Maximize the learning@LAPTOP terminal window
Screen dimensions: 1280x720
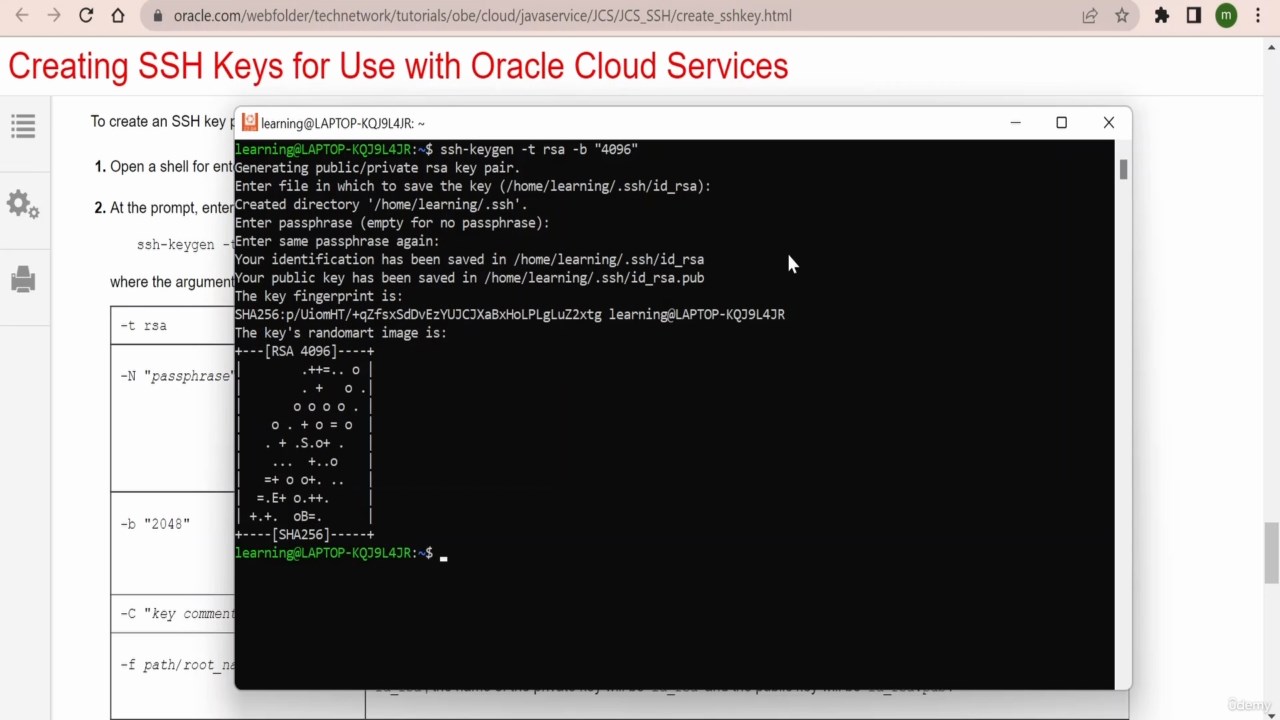tap(1062, 123)
